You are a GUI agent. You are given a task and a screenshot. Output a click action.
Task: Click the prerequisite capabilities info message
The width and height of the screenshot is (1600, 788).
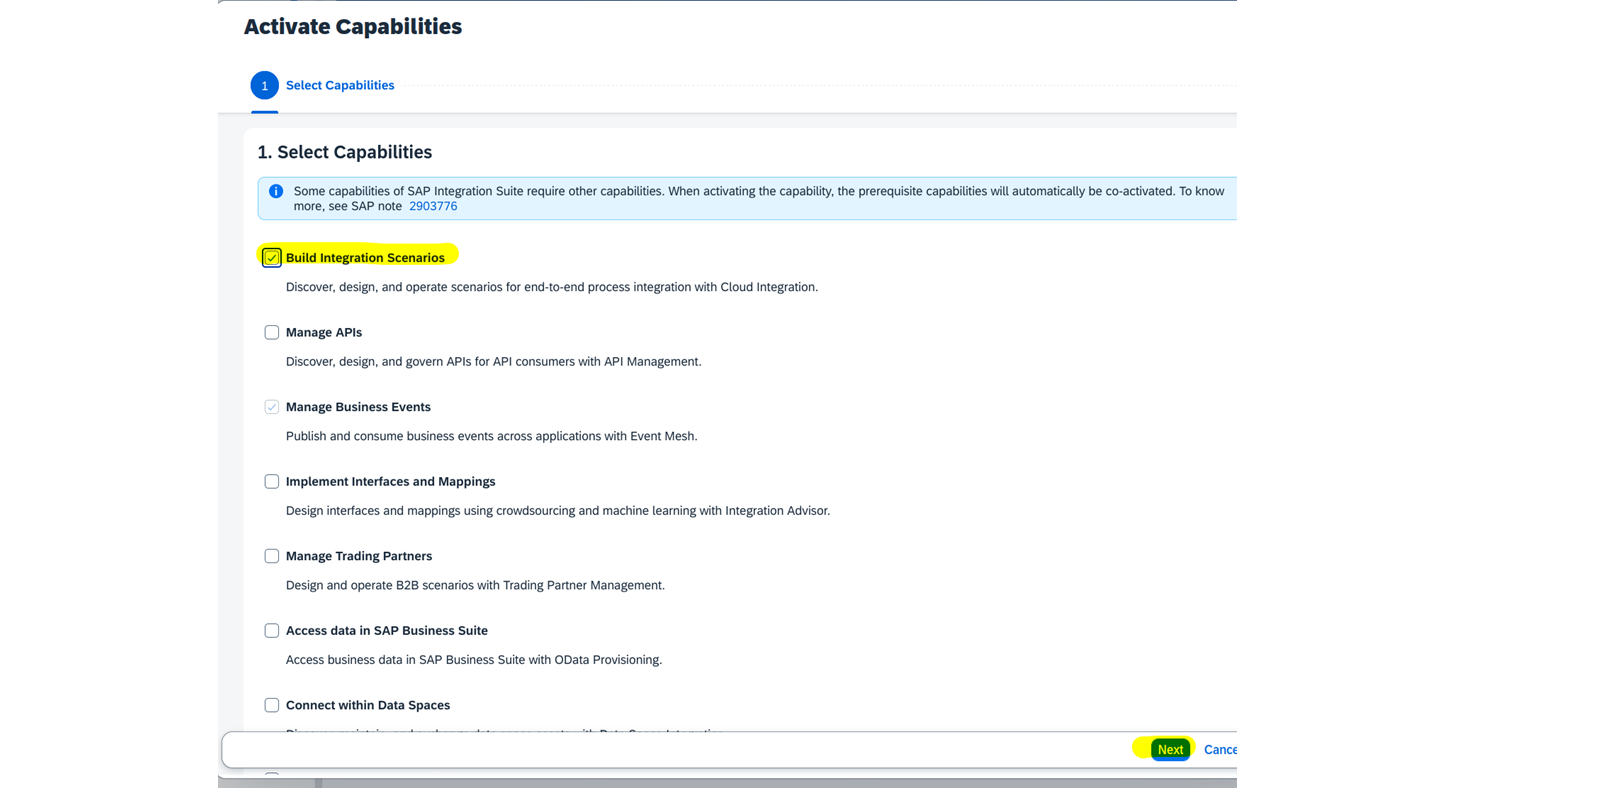pyautogui.click(x=759, y=198)
